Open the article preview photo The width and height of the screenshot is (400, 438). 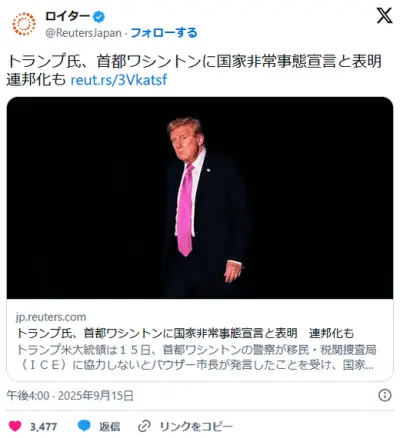200,198
